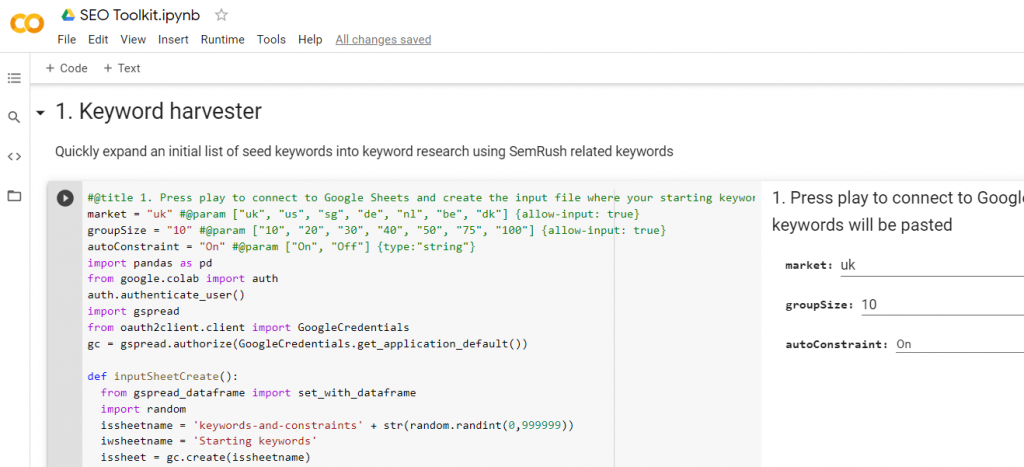
Task: Click the Google Drive icon beside notebook title
Action: click(68, 14)
